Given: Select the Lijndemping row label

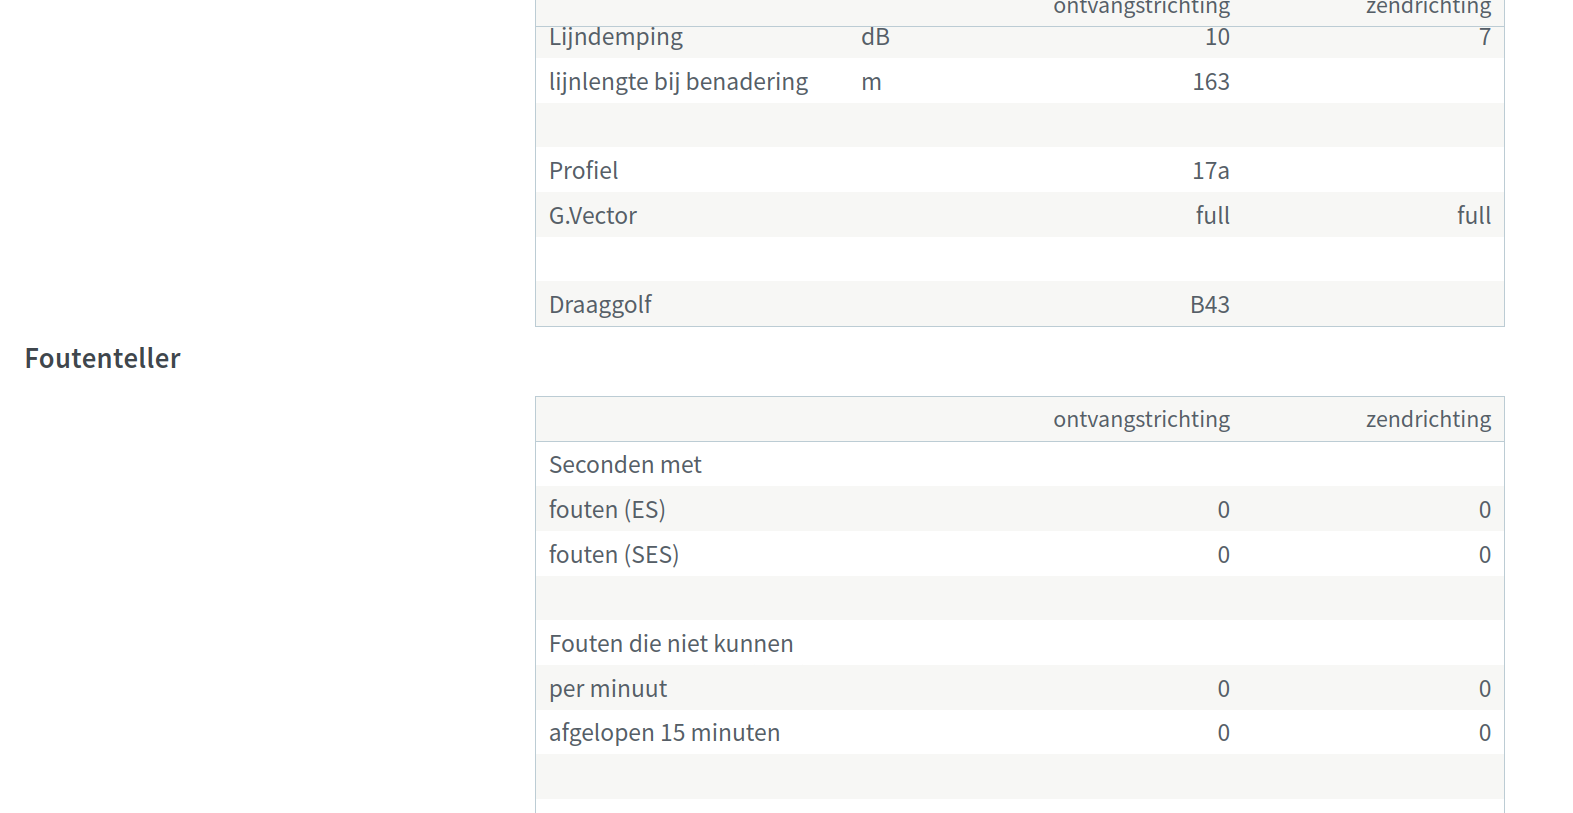Looking at the screenshot, I should [616, 38].
